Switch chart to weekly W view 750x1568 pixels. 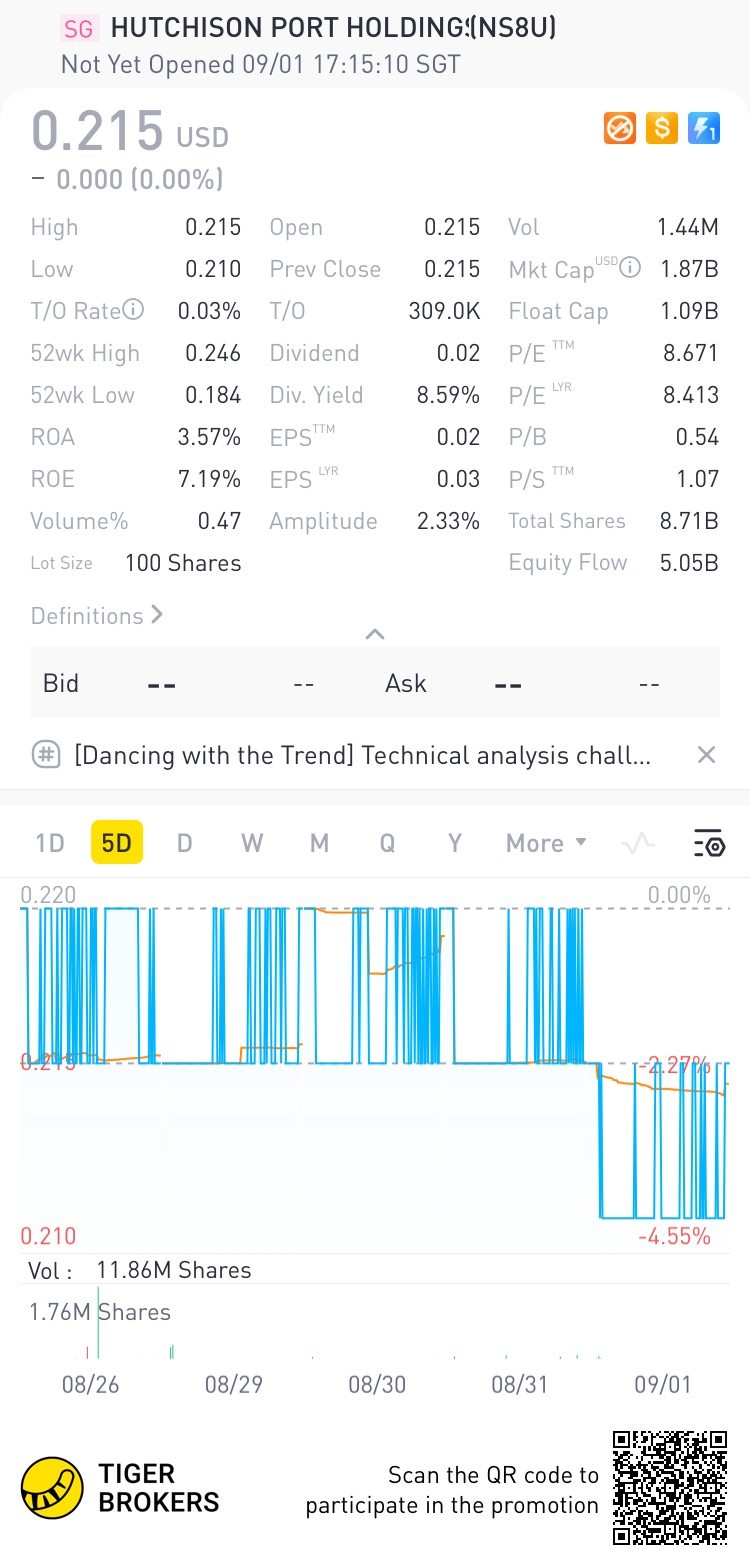(252, 843)
